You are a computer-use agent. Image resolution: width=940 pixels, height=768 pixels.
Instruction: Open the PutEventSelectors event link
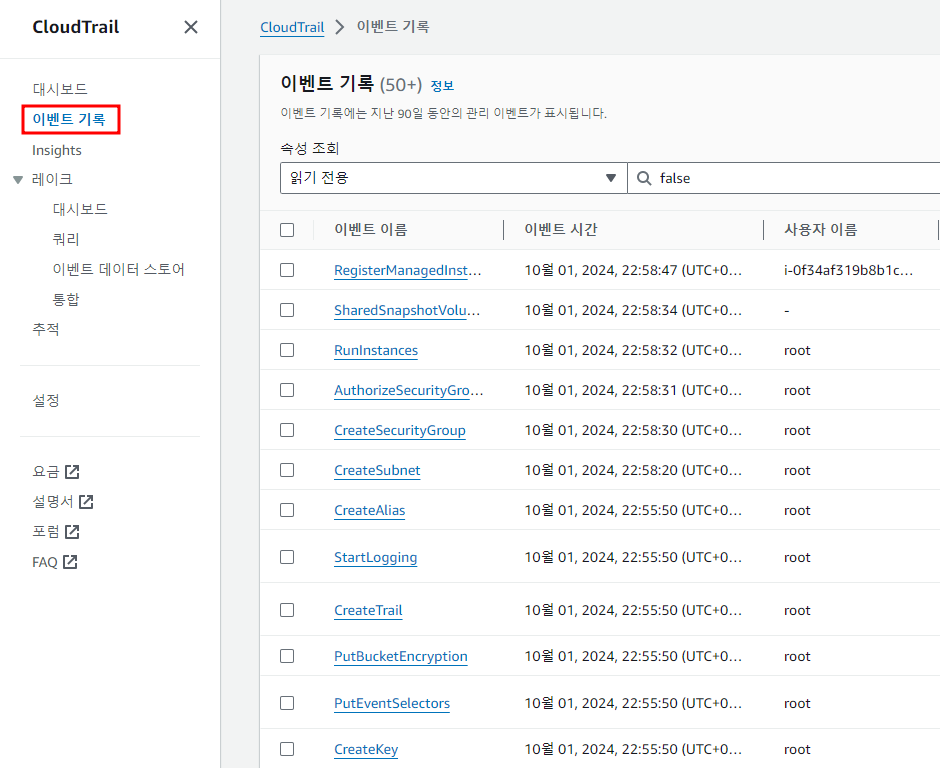pyautogui.click(x=392, y=703)
